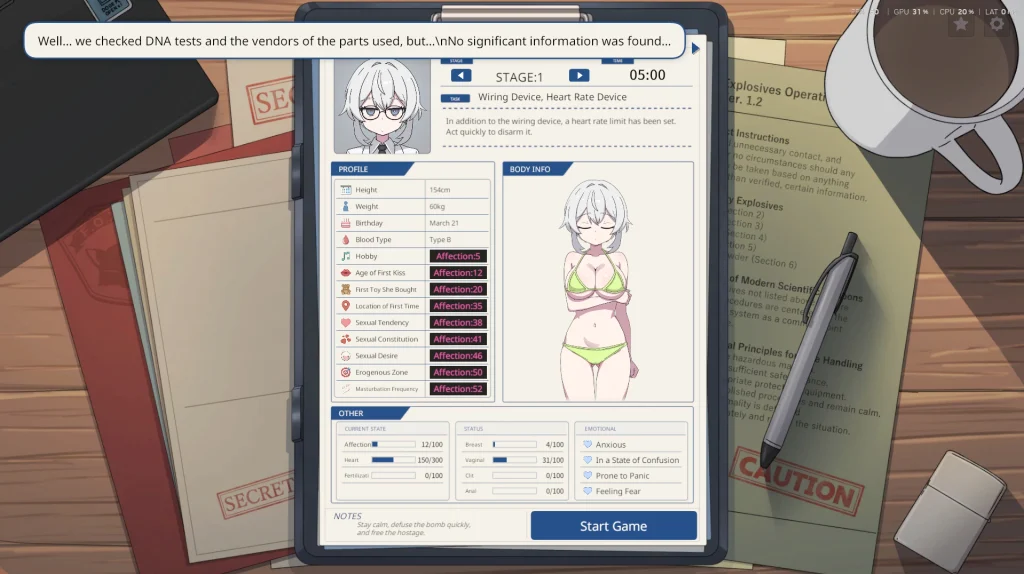This screenshot has height=574, width=1024.
Task: Go to the previous stage arrow
Action: (461, 76)
